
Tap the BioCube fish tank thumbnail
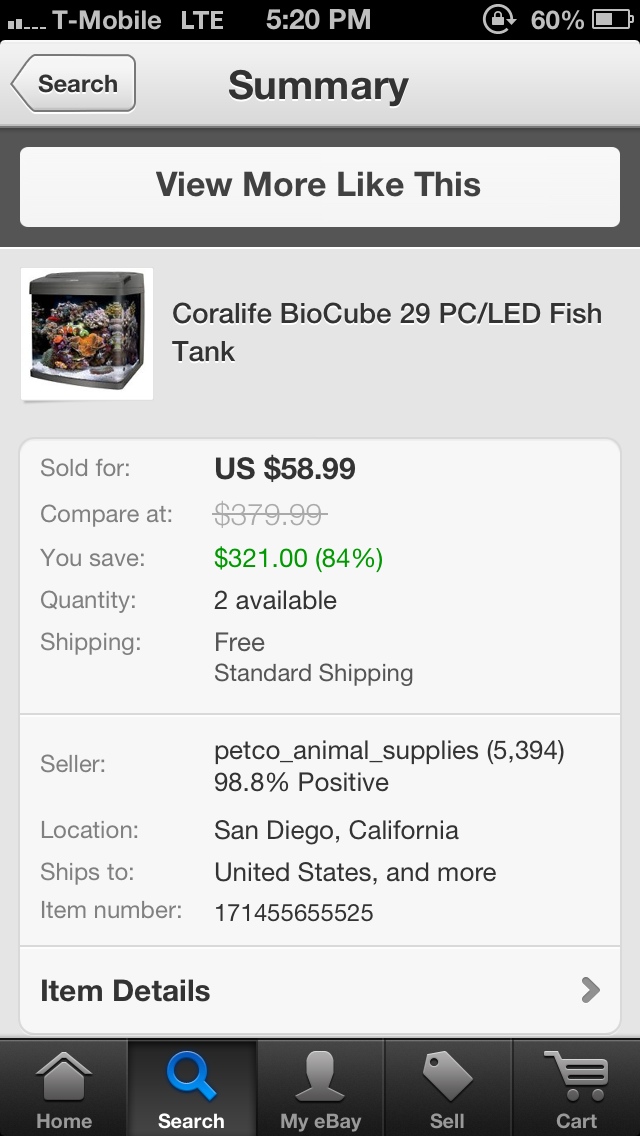click(87, 333)
